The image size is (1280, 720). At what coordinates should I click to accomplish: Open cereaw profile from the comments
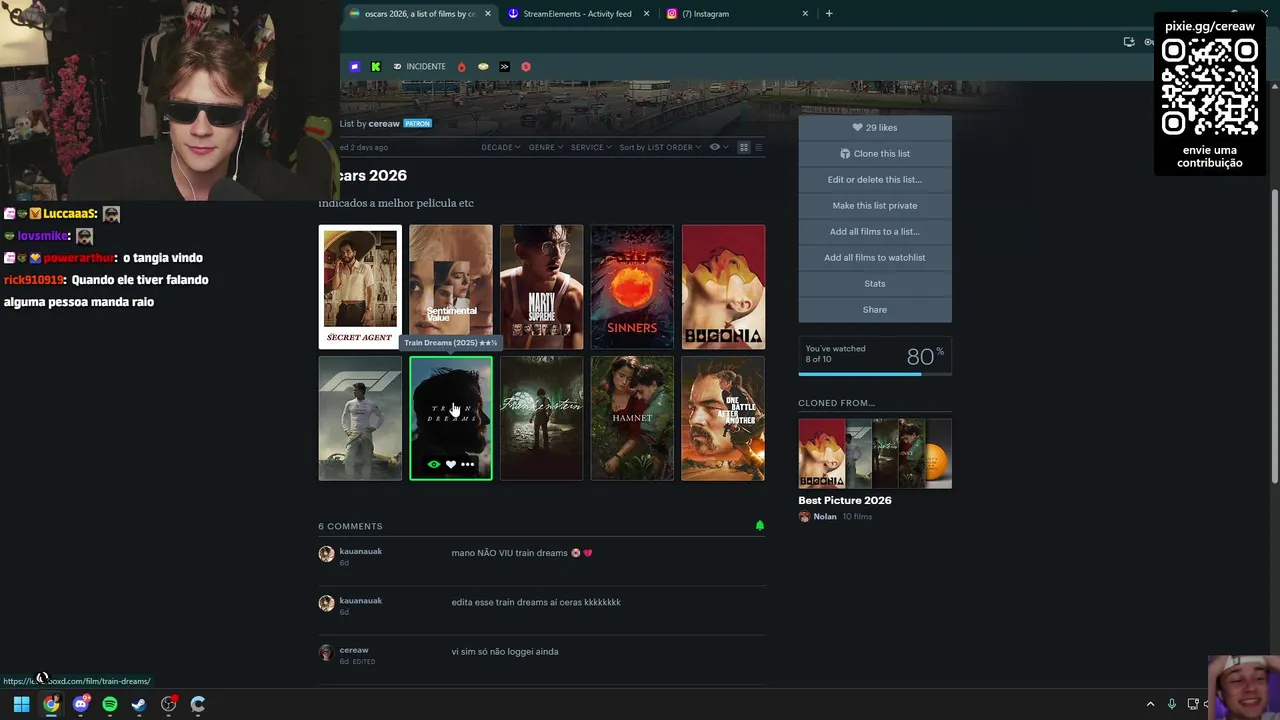354,651
